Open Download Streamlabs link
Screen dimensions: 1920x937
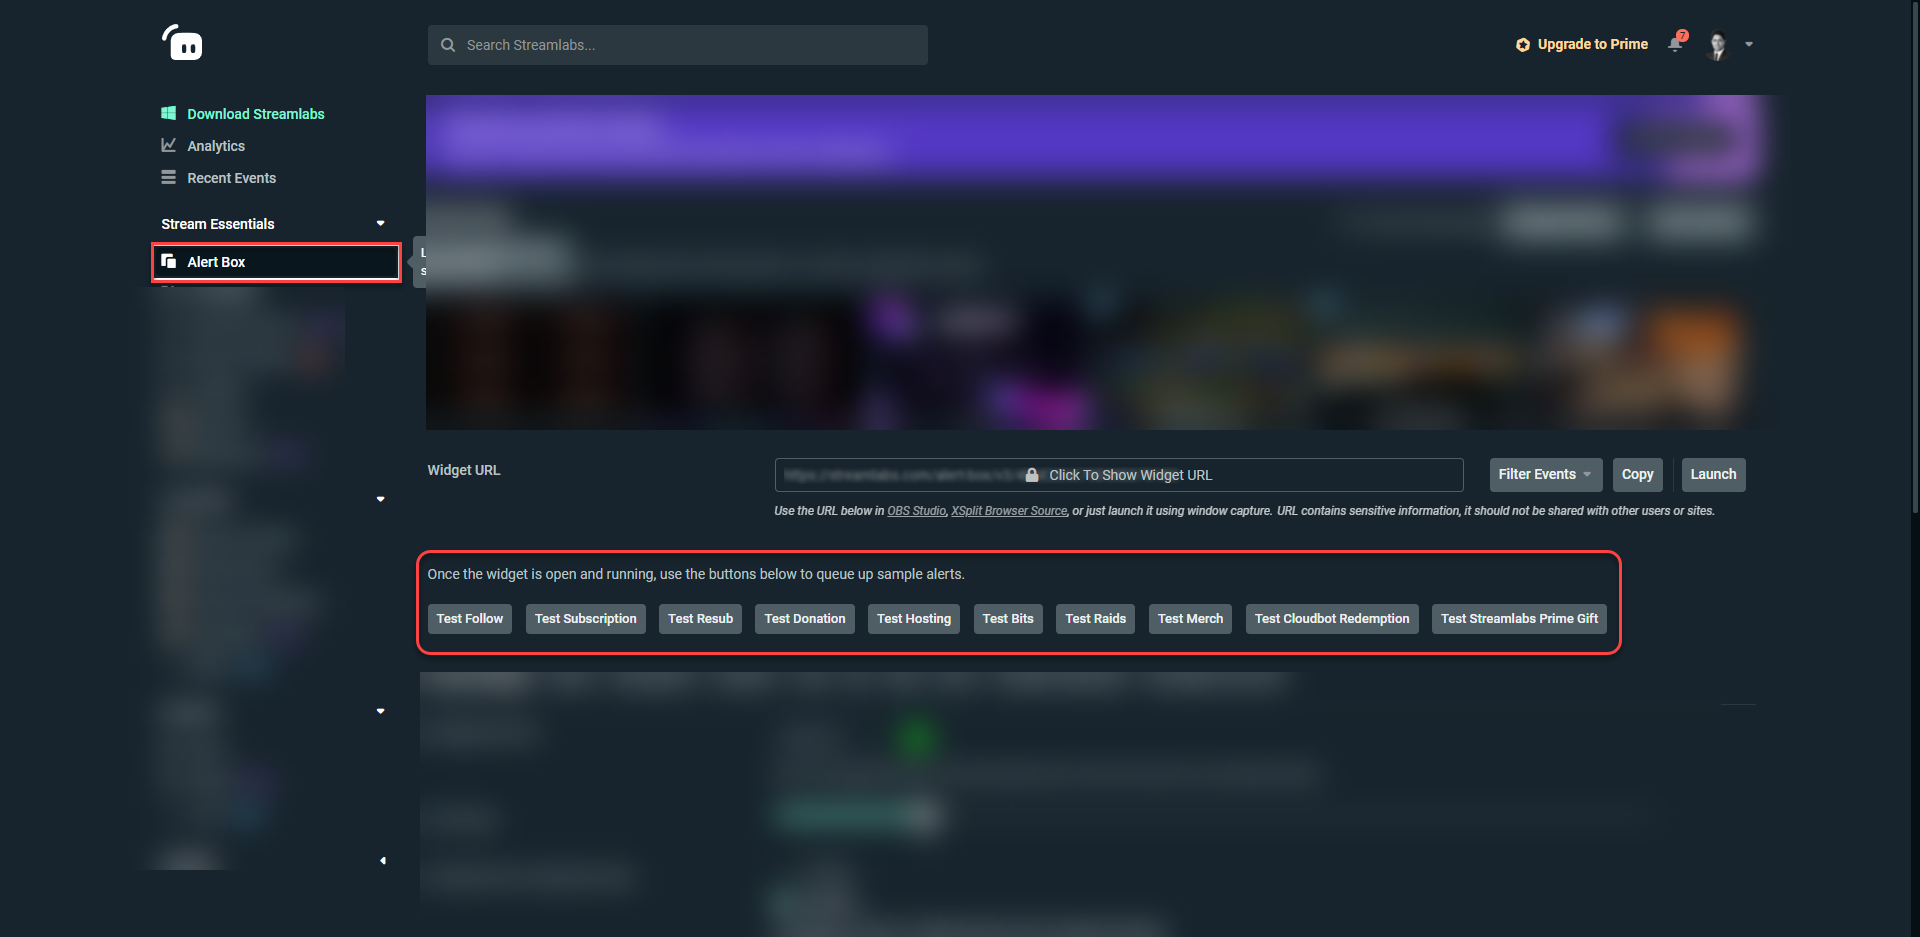[x=256, y=114]
